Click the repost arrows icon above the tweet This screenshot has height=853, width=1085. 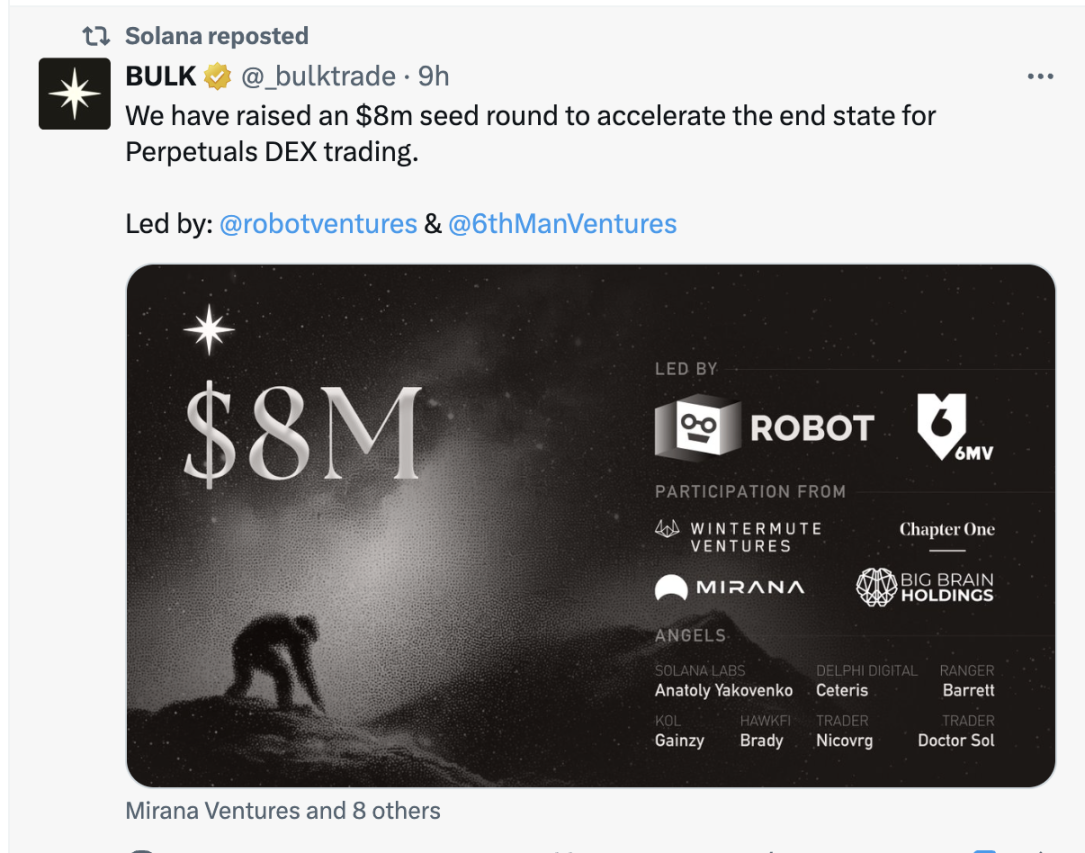pyautogui.click(x=96, y=37)
